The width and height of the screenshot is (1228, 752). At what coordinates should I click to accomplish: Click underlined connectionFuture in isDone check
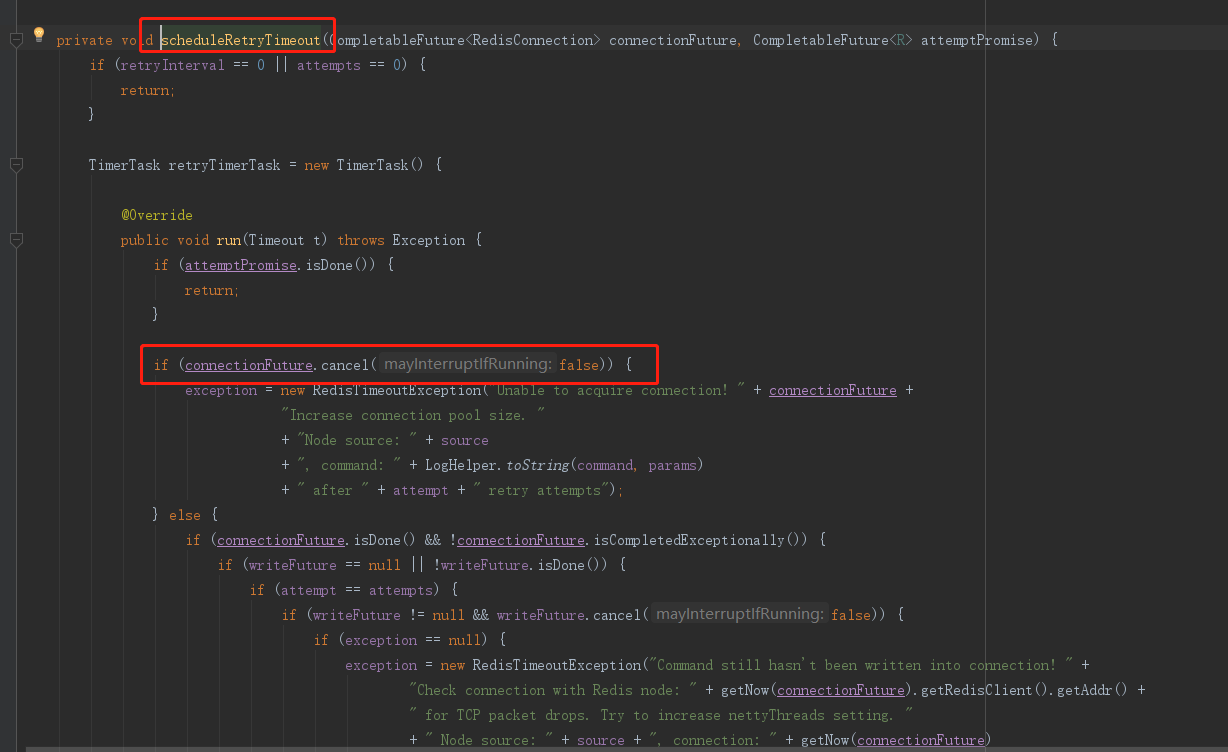[x=280, y=539]
